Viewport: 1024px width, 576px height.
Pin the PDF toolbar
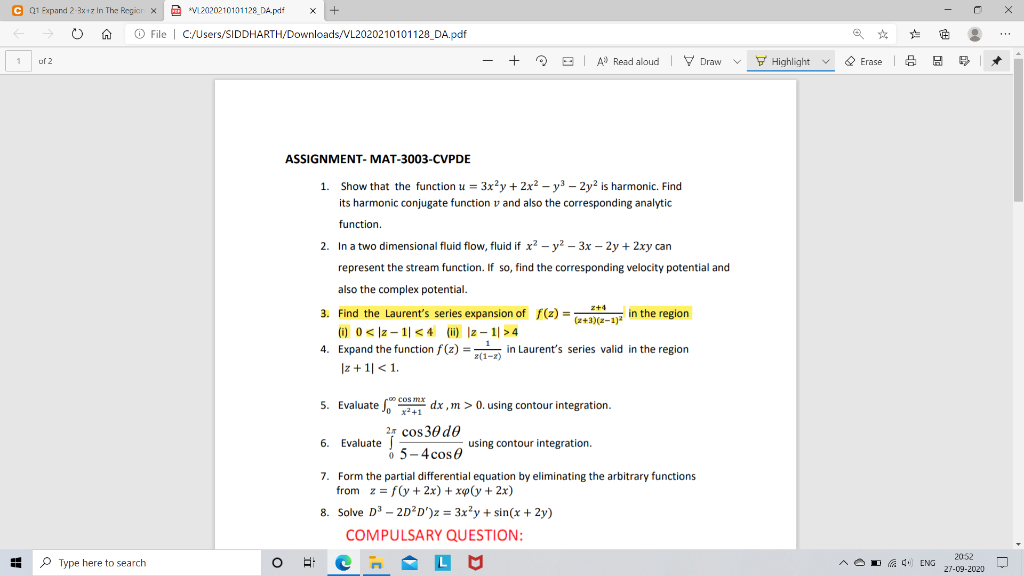click(x=997, y=61)
